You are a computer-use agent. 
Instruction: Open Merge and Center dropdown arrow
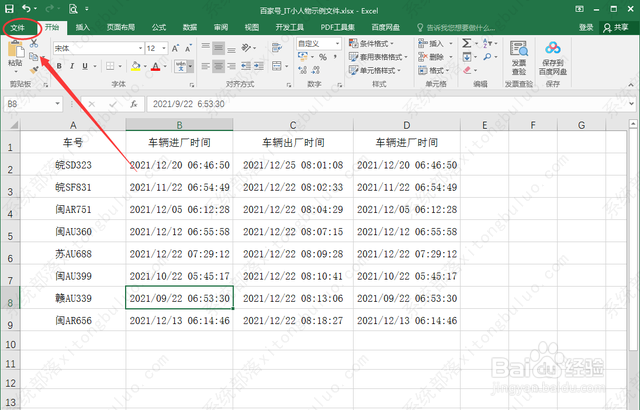pos(287,66)
